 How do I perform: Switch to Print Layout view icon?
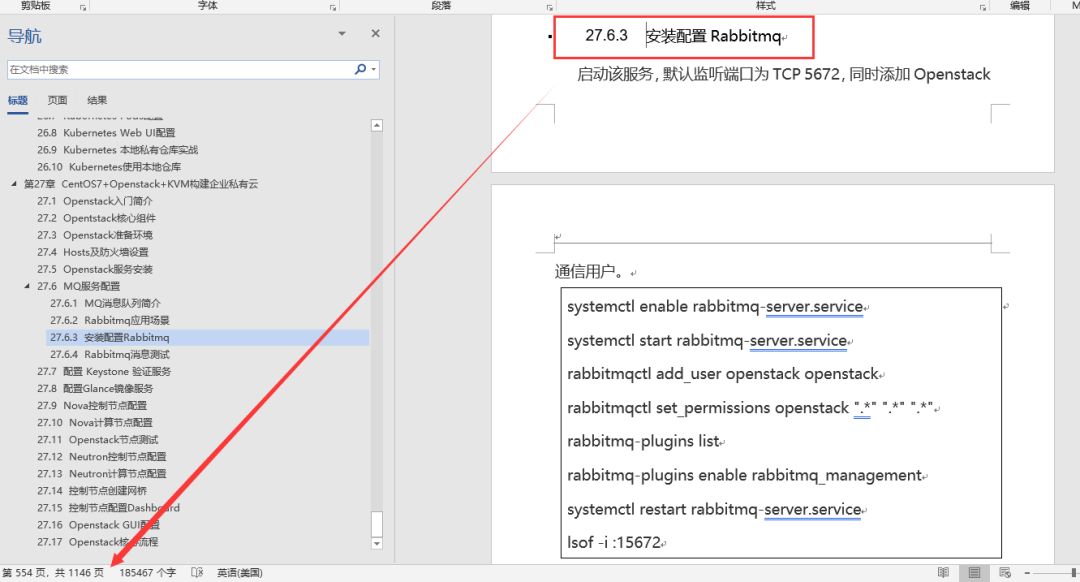(974, 572)
